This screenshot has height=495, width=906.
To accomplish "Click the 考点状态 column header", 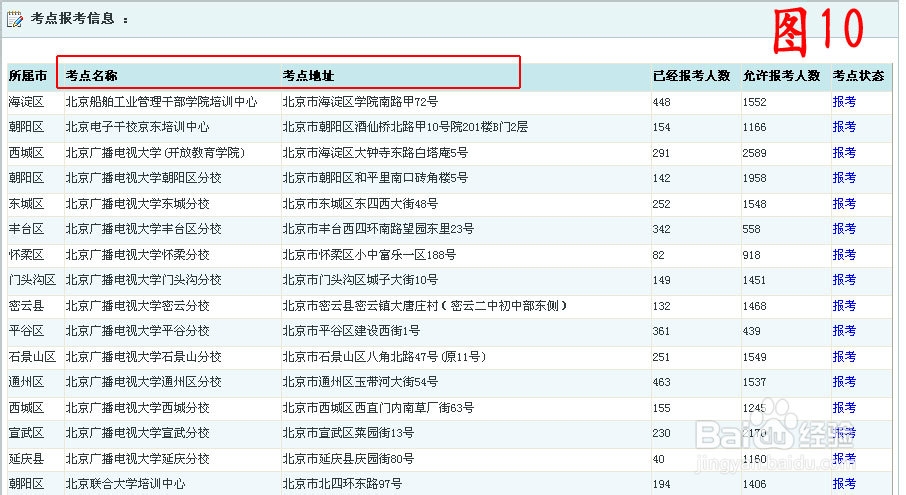I will point(859,76).
